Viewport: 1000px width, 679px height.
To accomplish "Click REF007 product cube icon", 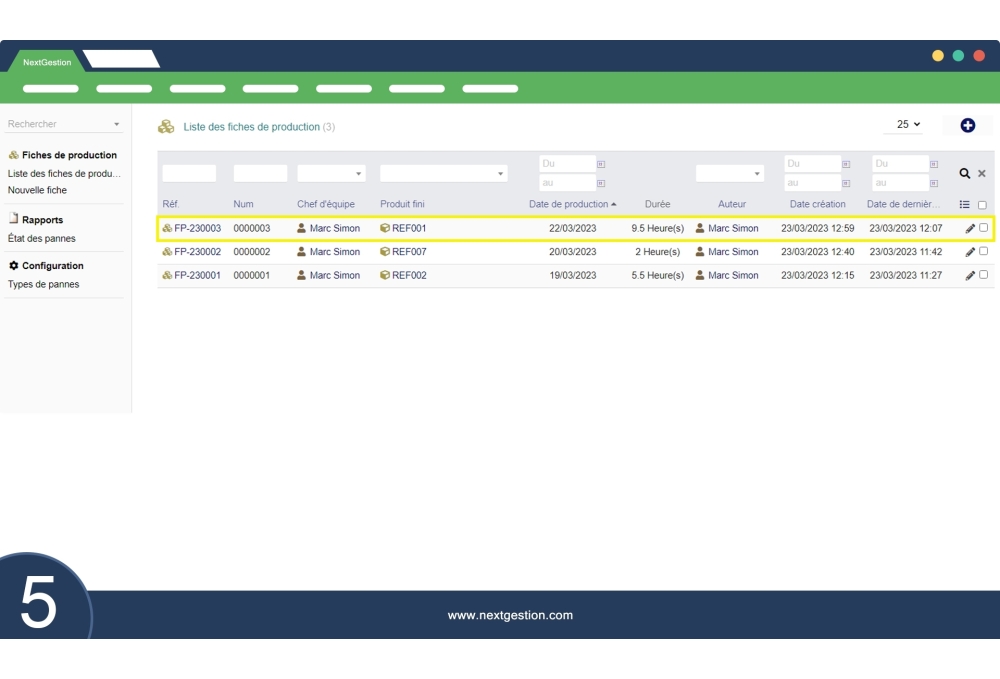I will [x=385, y=252].
